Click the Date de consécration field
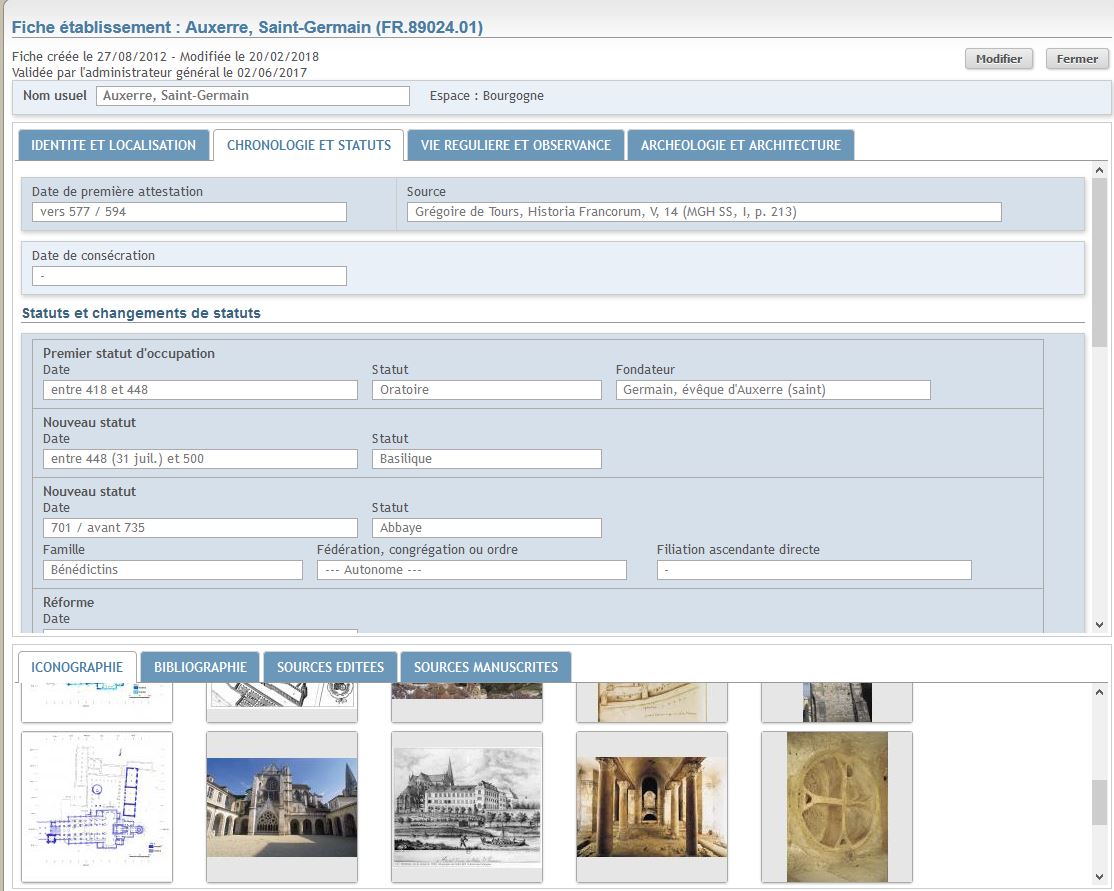Screen dimensions: 1114x891 tap(189, 276)
